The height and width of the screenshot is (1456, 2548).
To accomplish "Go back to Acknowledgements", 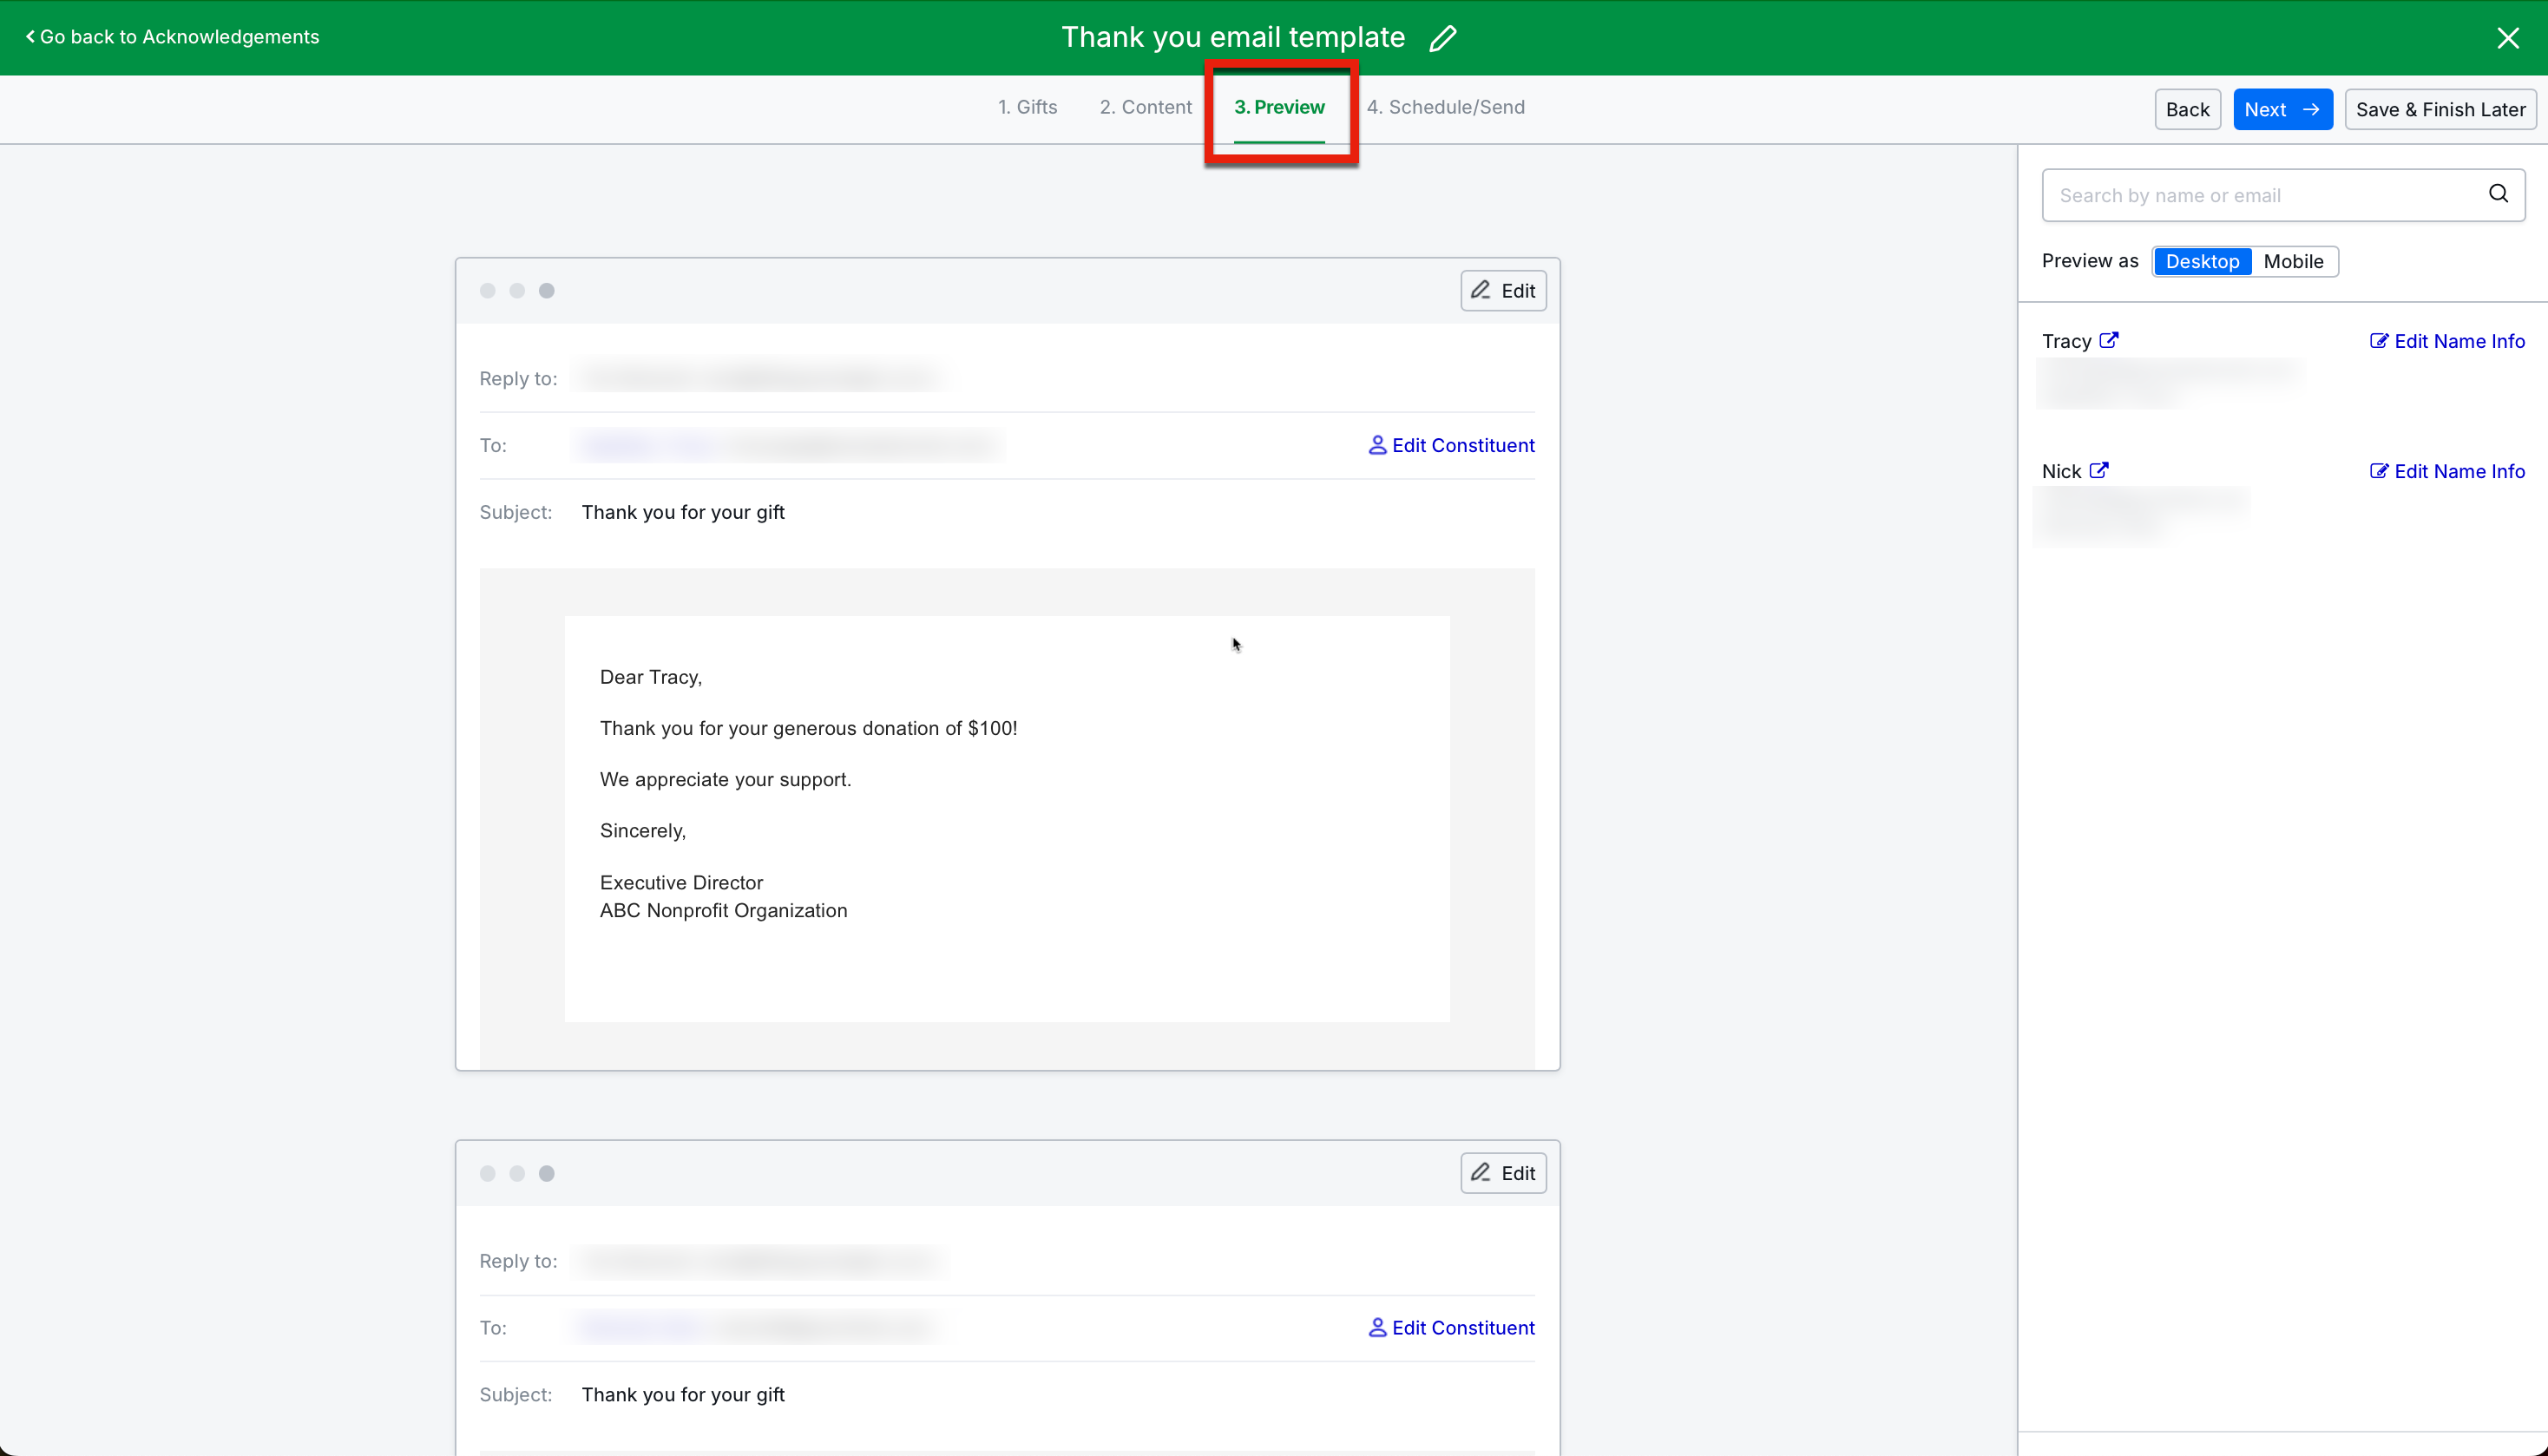I will [172, 37].
